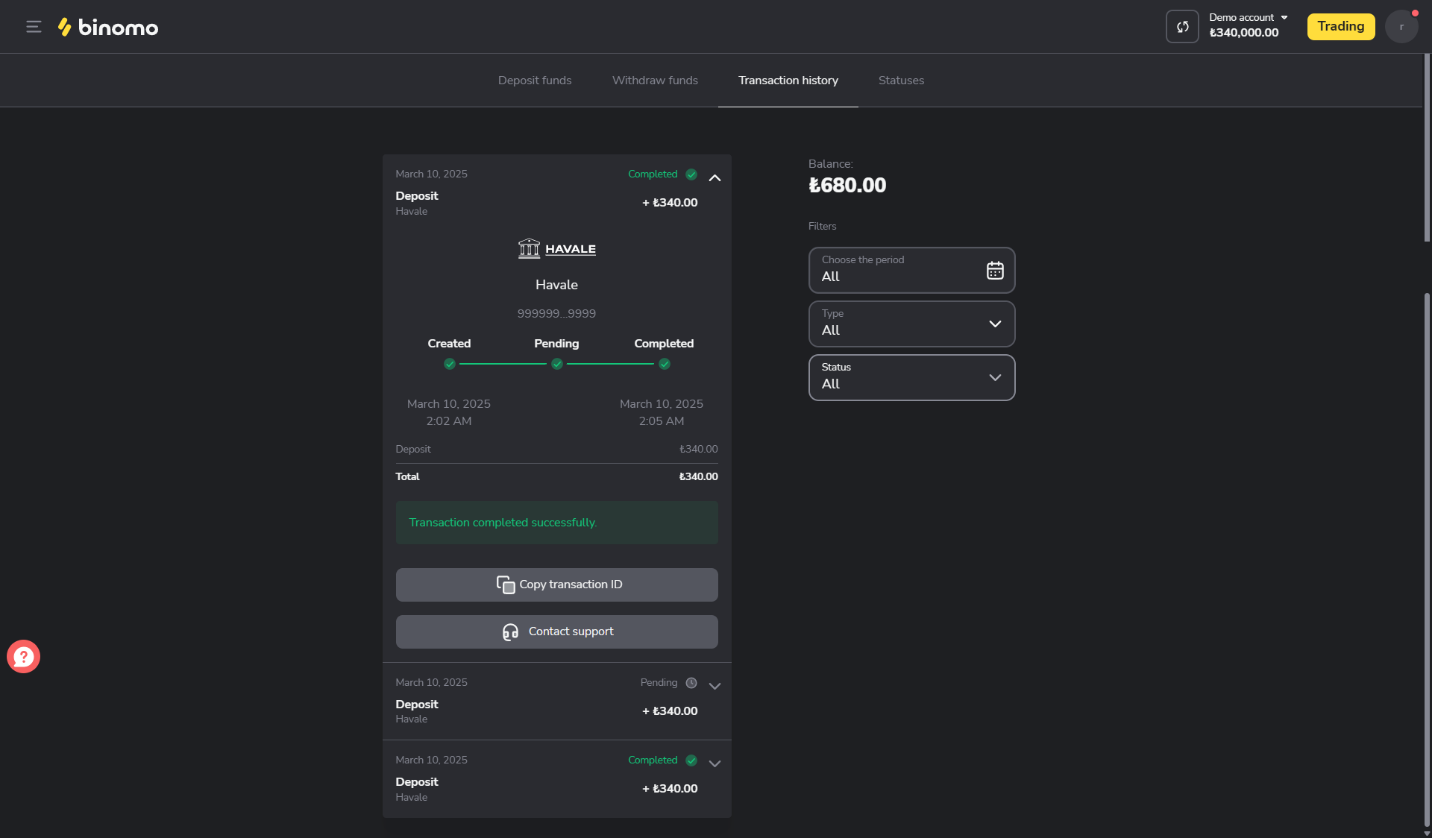Click the Binomo logo
1432x838 pixels.
[108, 27]
